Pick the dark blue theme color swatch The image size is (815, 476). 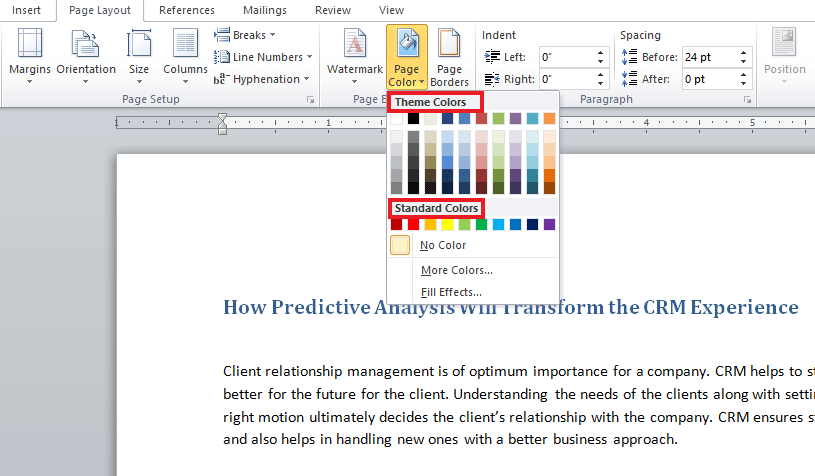point(448,118)
